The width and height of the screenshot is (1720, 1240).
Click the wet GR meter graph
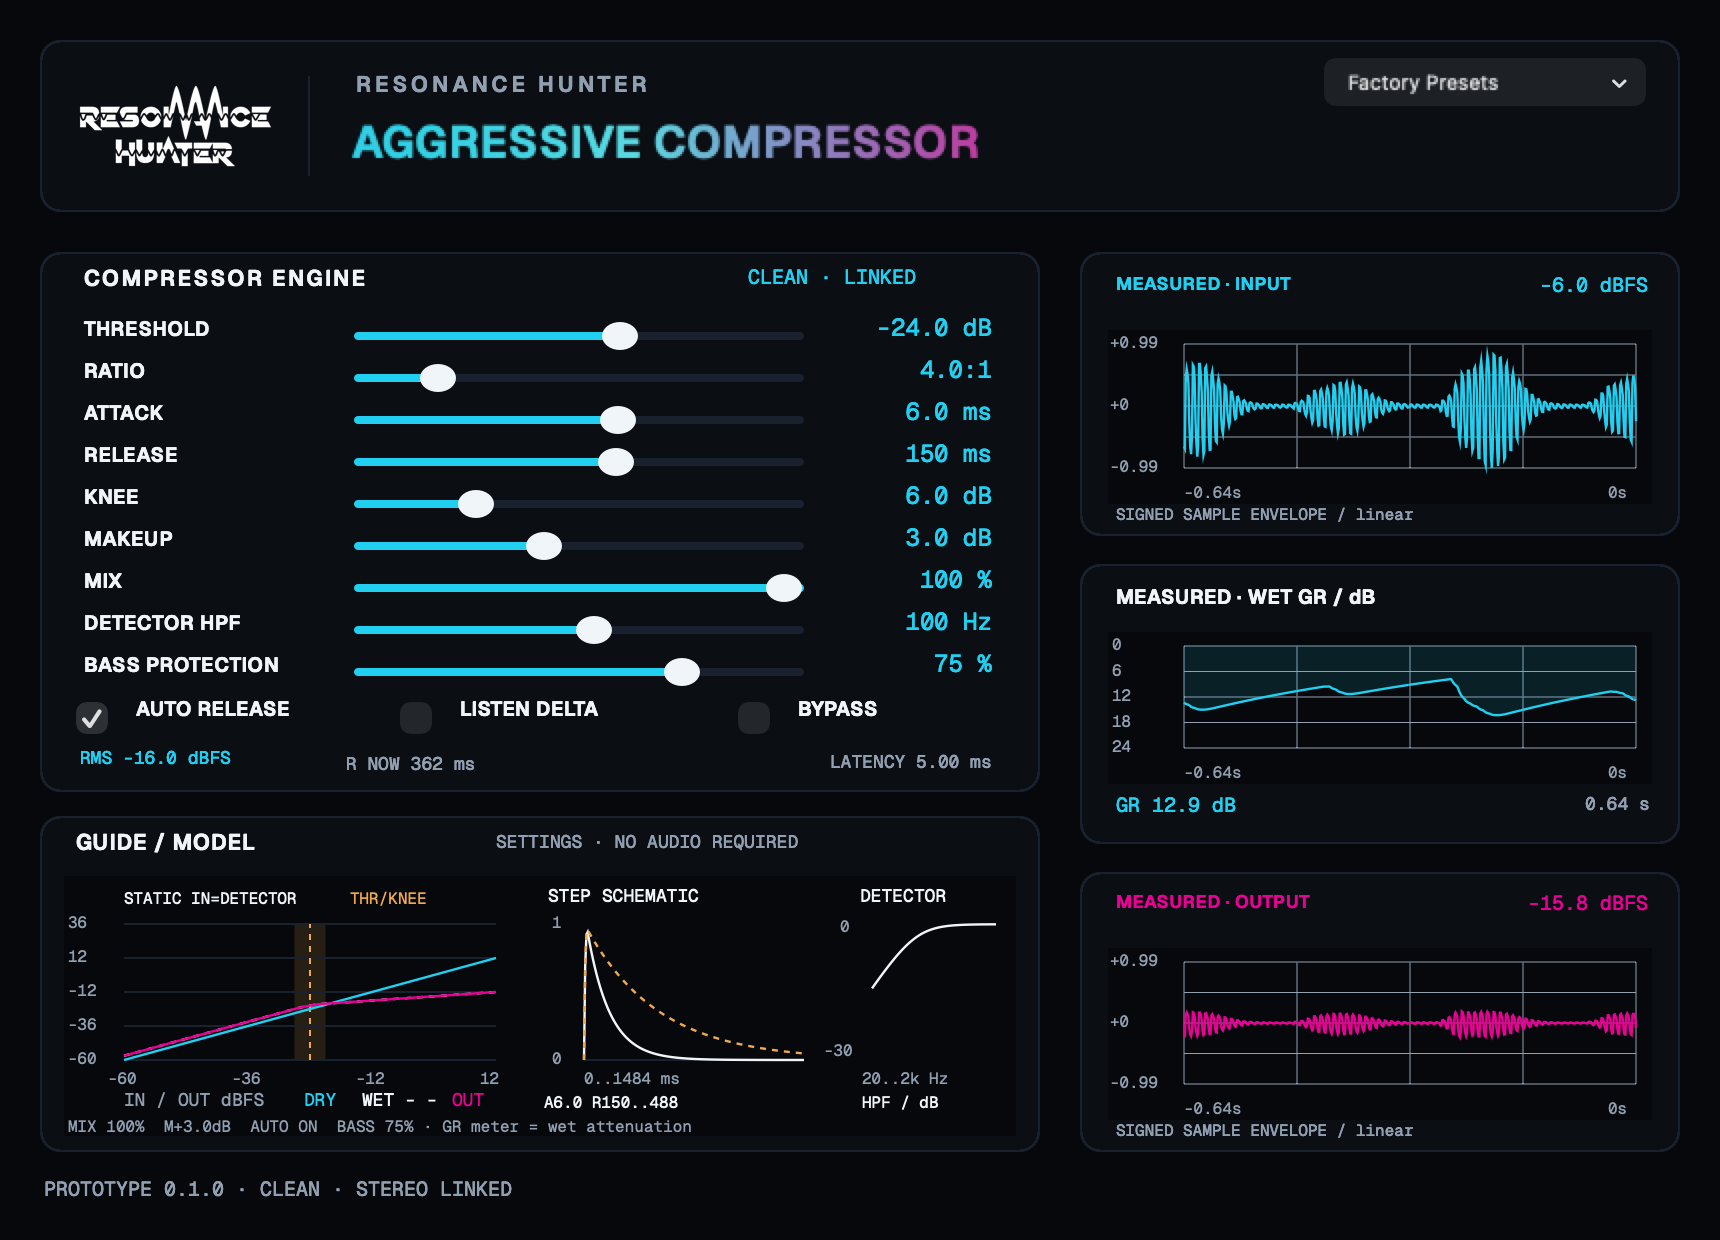point(1410,697)
